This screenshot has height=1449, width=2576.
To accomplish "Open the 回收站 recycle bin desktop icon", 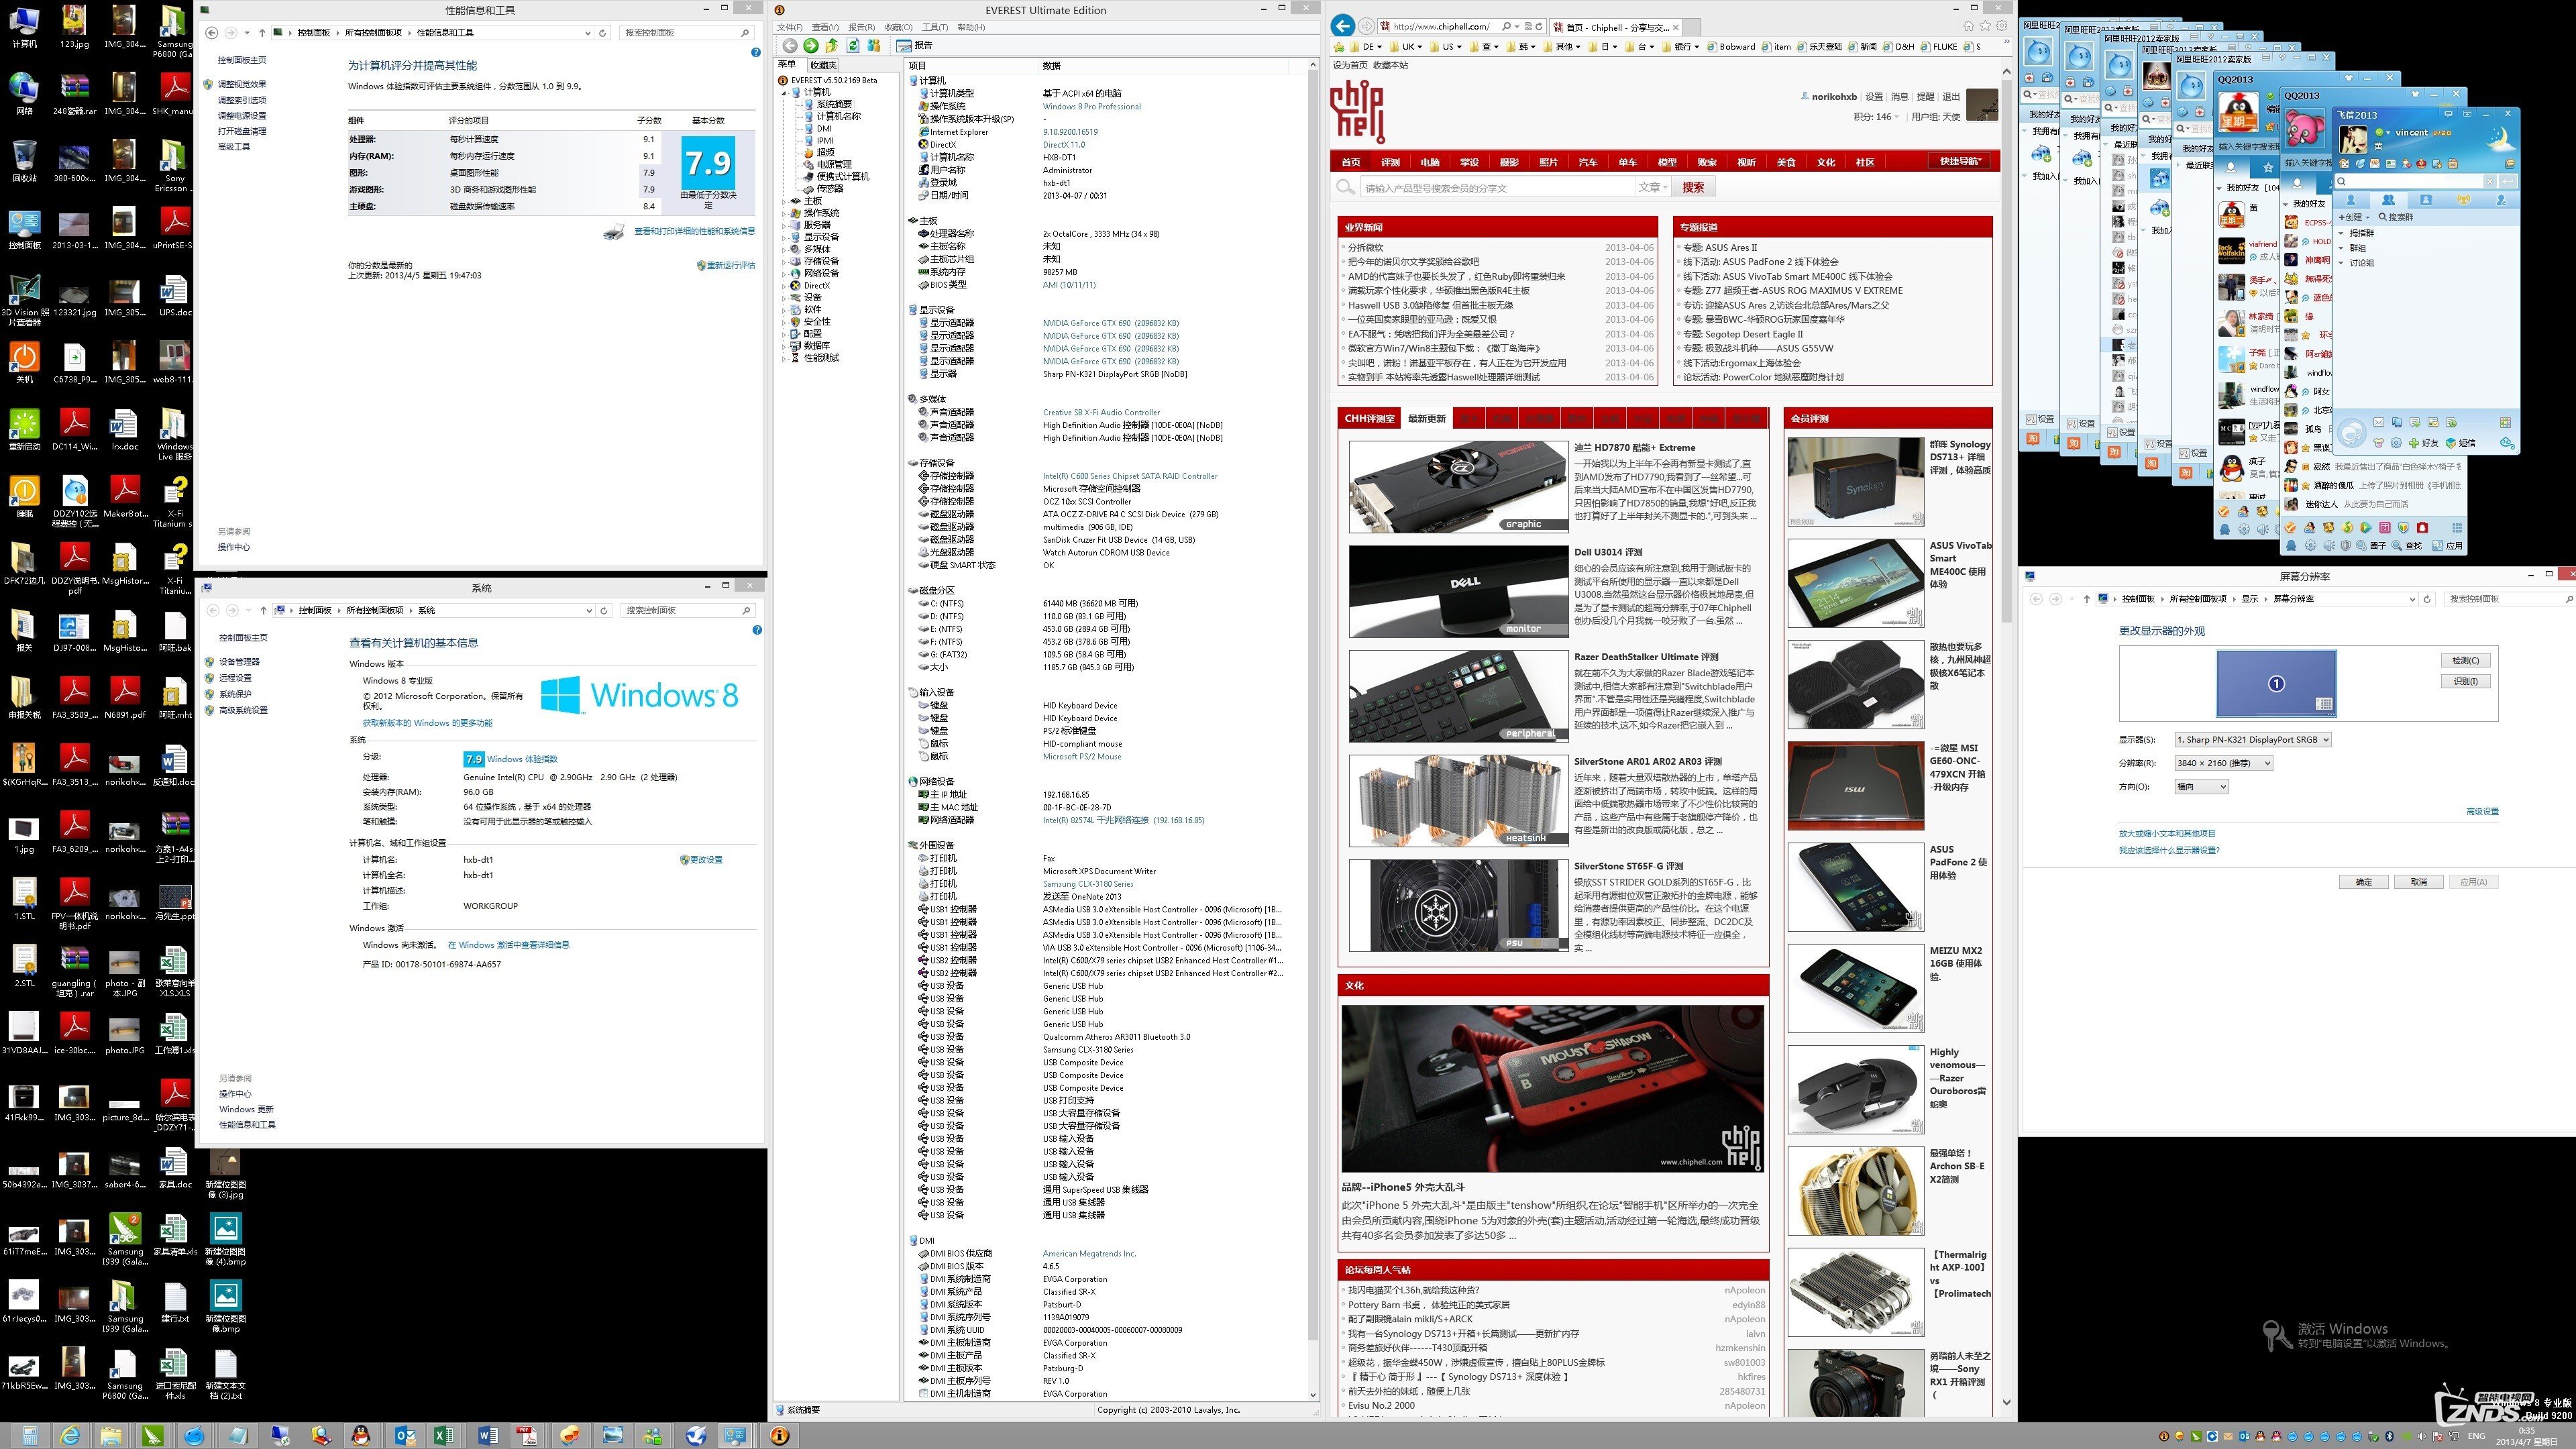I will pos(24,161).
